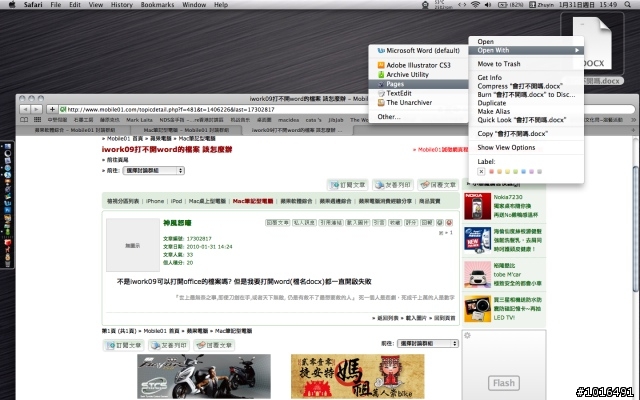640x400 pixels.
Task: Open the Apple menu in the menu bar
Action: tap(12, 4)
